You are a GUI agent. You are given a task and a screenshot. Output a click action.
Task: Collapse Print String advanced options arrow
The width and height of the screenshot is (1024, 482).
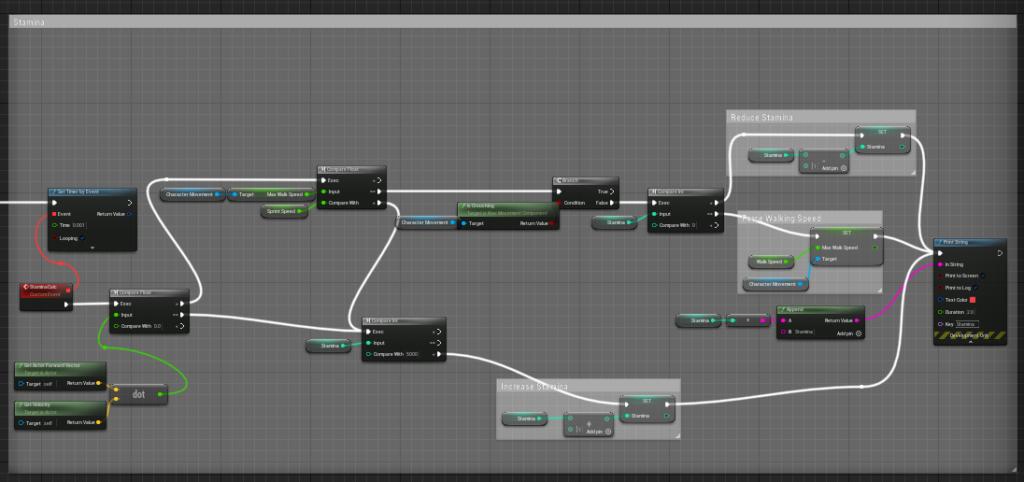tap(969, 343)
